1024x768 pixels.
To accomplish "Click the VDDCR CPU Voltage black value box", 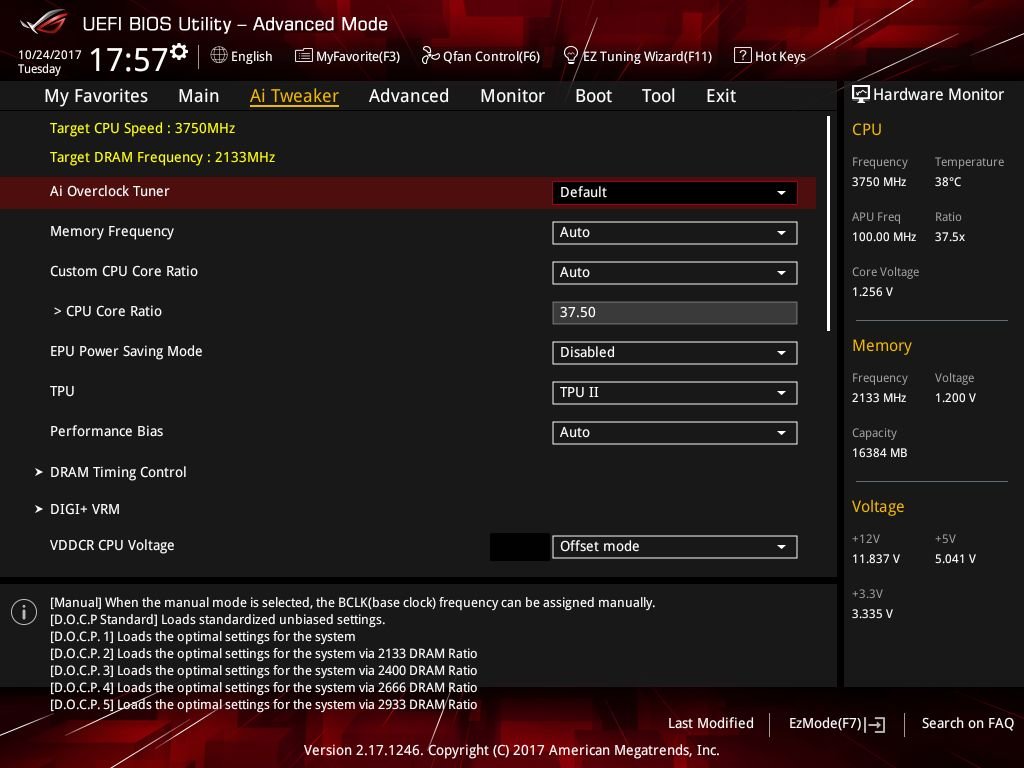I will tap(519, 547).
